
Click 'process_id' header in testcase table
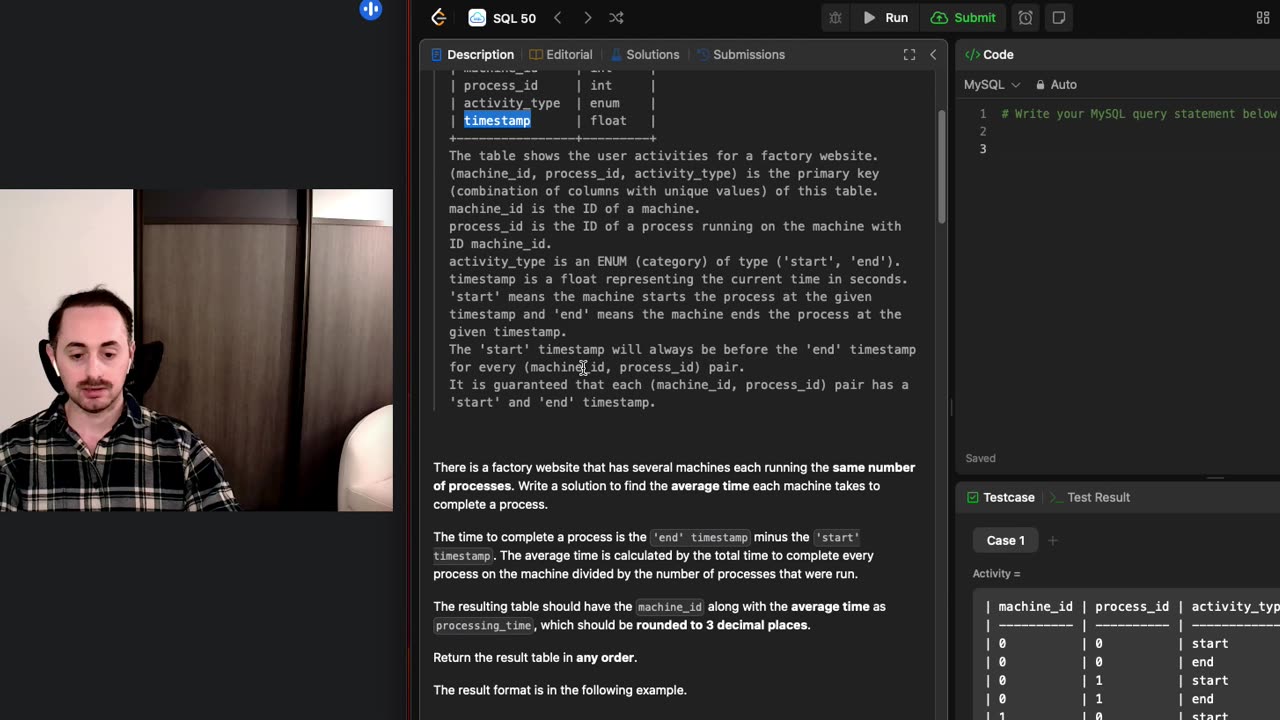coord(1132,607)
